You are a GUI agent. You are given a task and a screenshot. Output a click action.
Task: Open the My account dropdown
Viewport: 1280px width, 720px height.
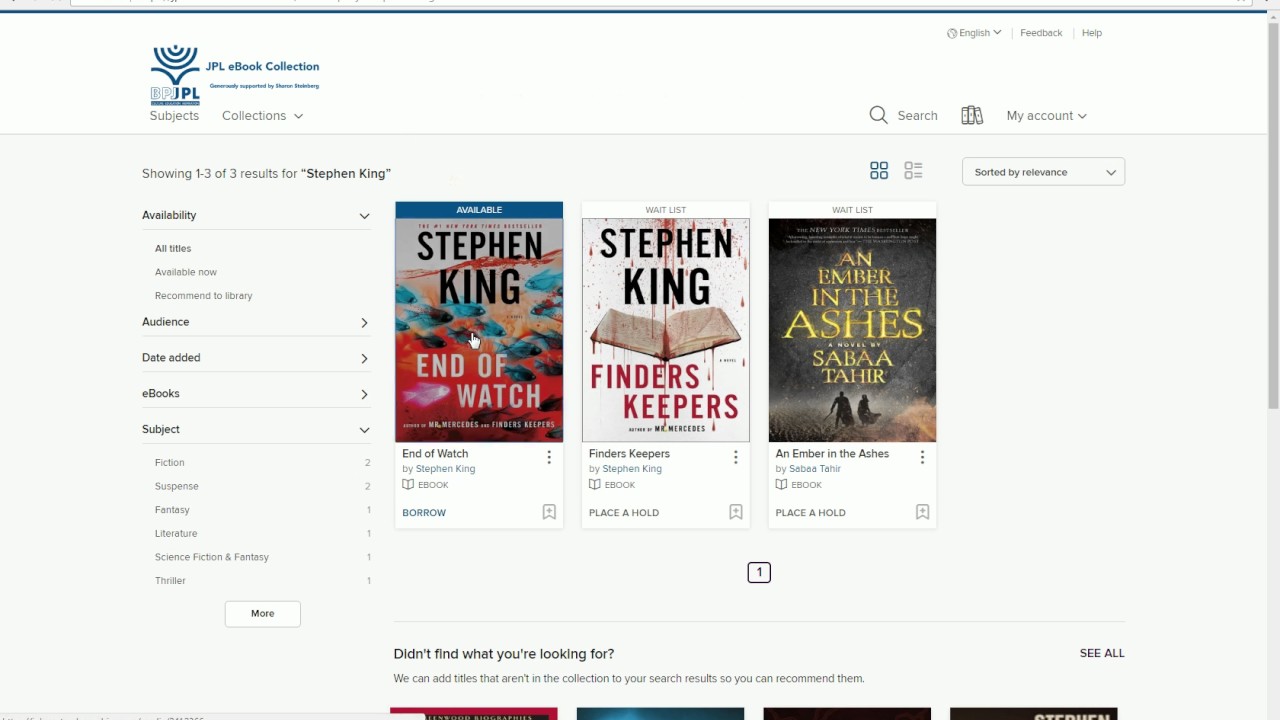(1046, 116)
